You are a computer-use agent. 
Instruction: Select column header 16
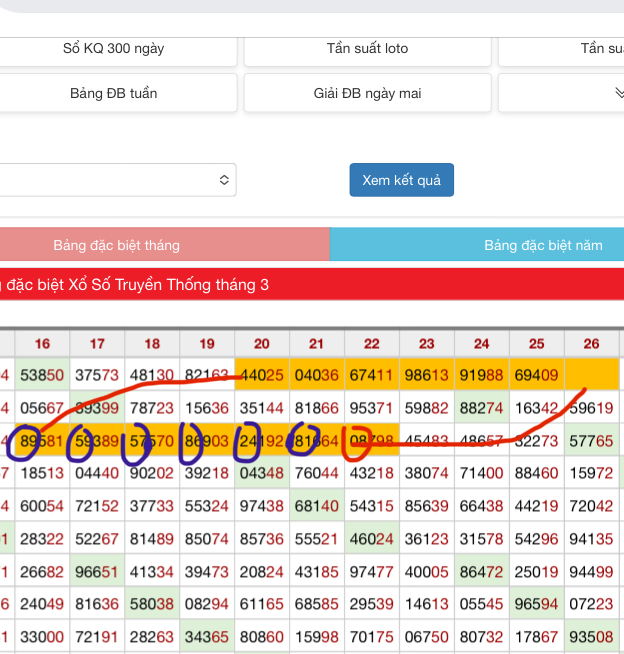42,344
